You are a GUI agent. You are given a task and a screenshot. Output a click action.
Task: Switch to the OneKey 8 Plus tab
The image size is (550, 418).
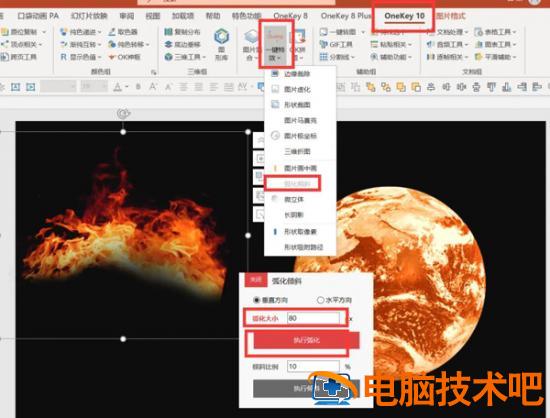(x=346, y=16)
